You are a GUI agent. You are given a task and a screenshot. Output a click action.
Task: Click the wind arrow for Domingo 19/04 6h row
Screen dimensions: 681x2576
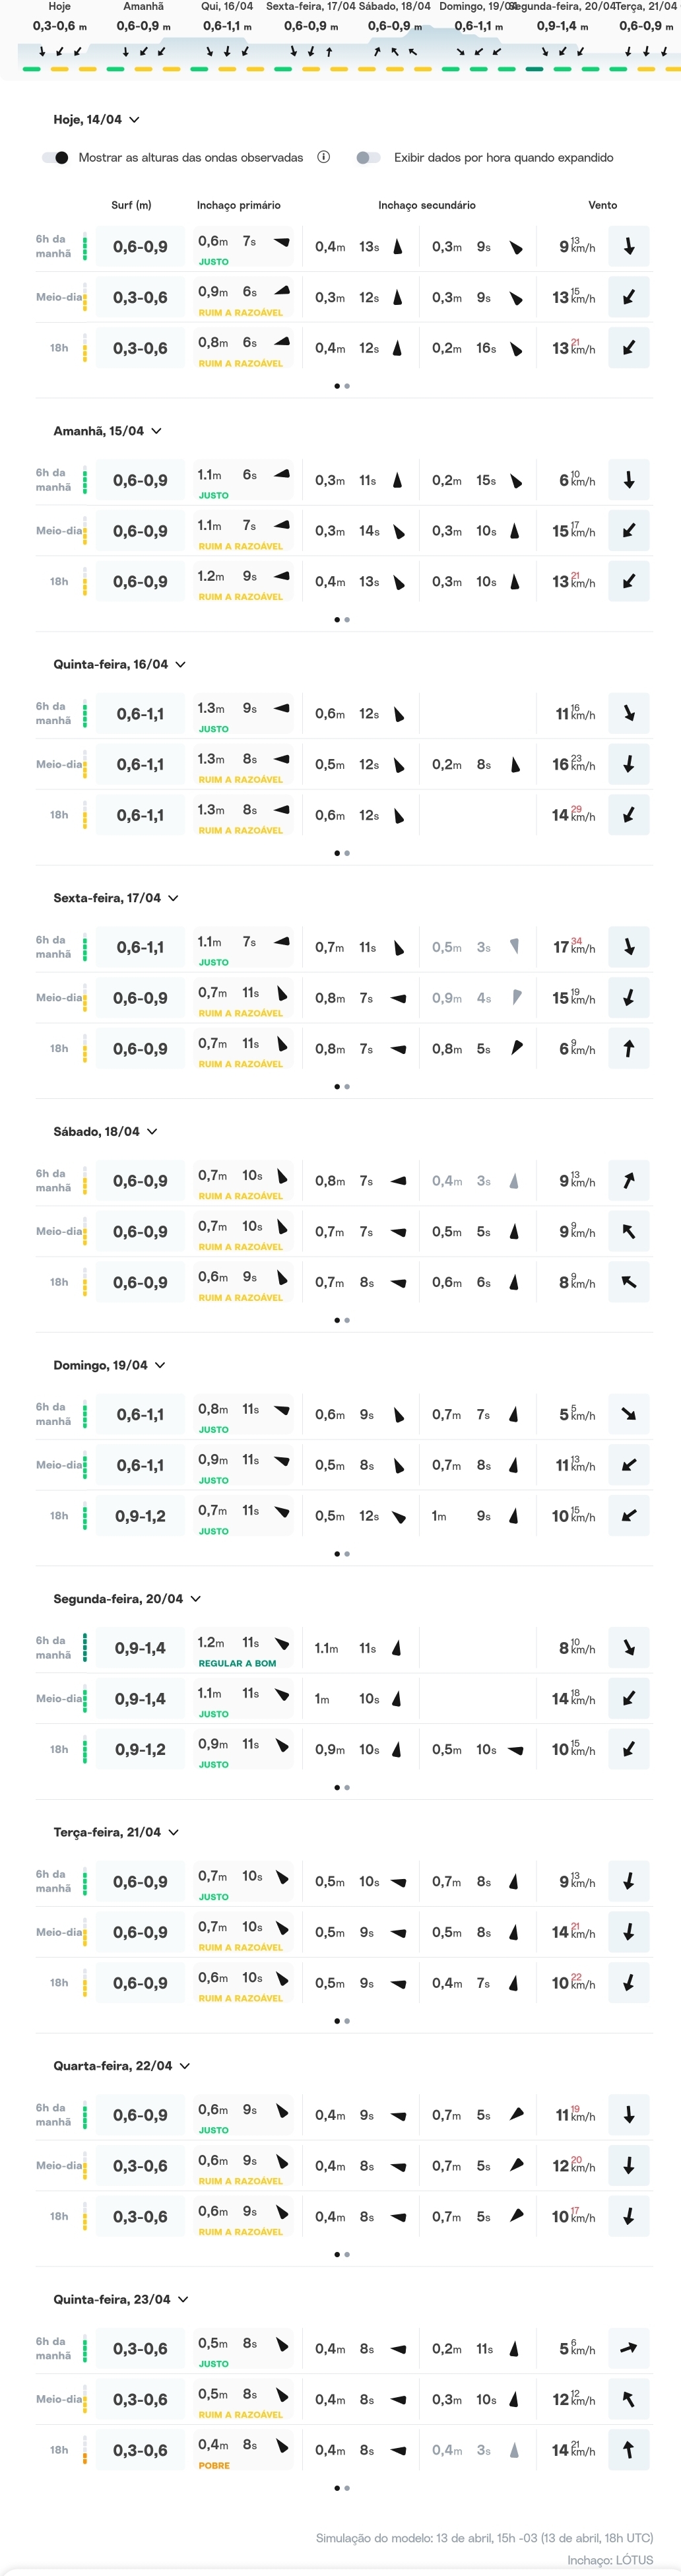tap(629, 1414)
